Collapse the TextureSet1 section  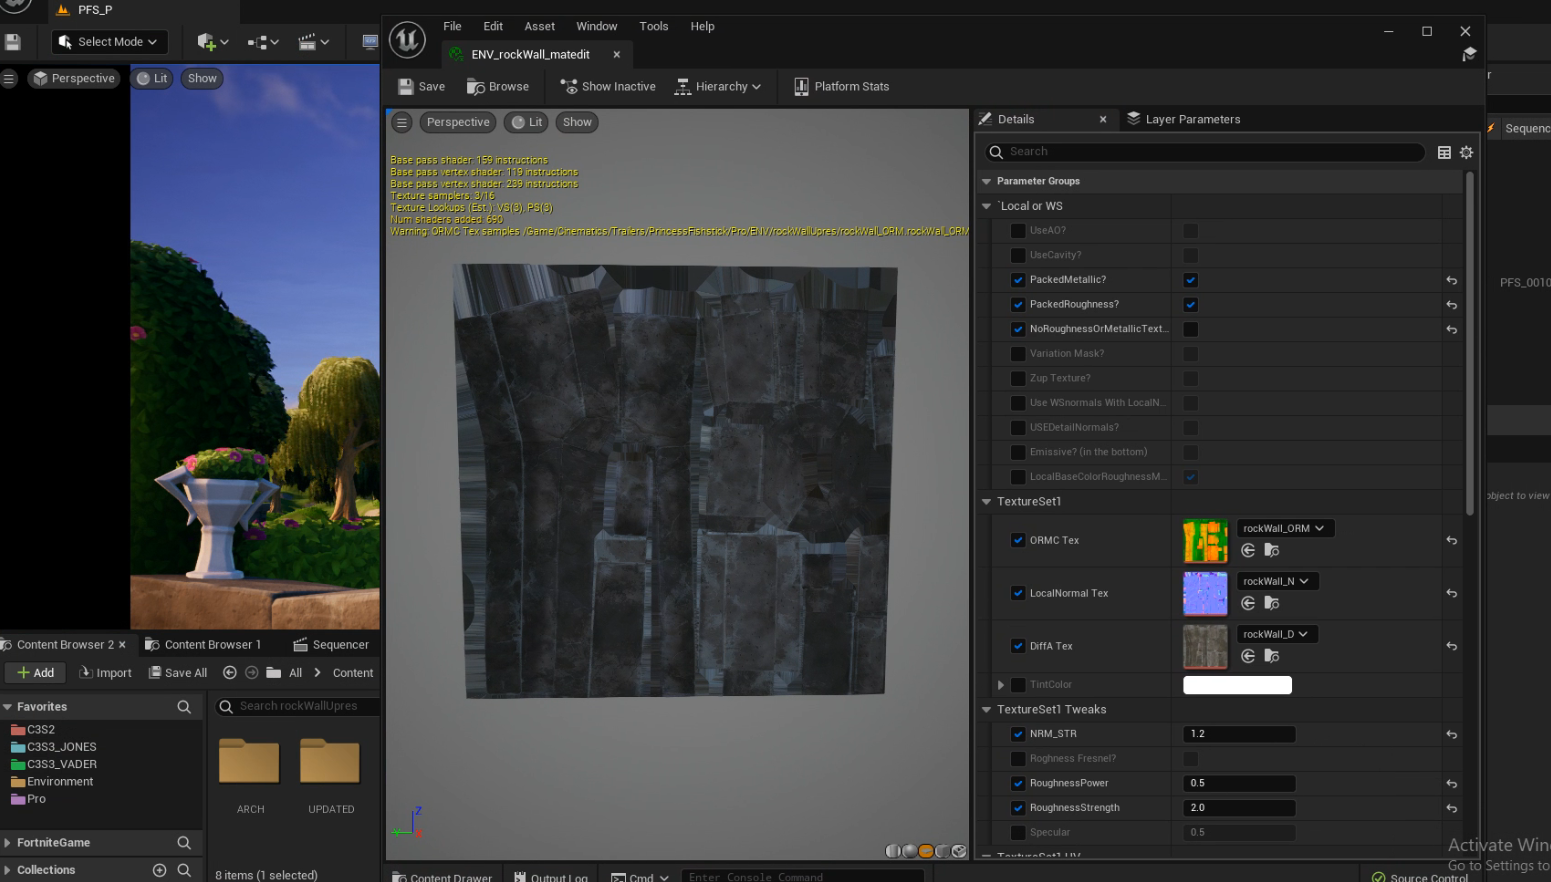click(x=986, y=501)
